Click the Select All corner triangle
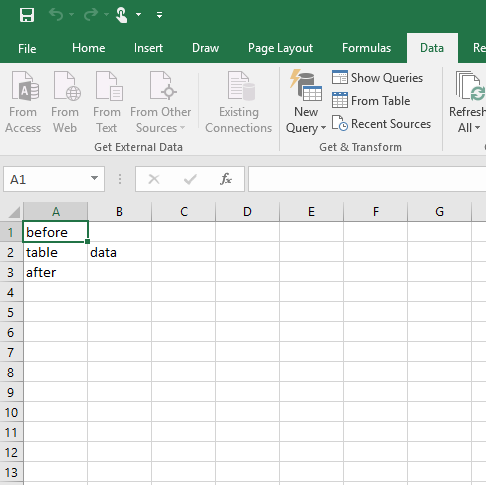The image size is (486, 485). (13, 212)
